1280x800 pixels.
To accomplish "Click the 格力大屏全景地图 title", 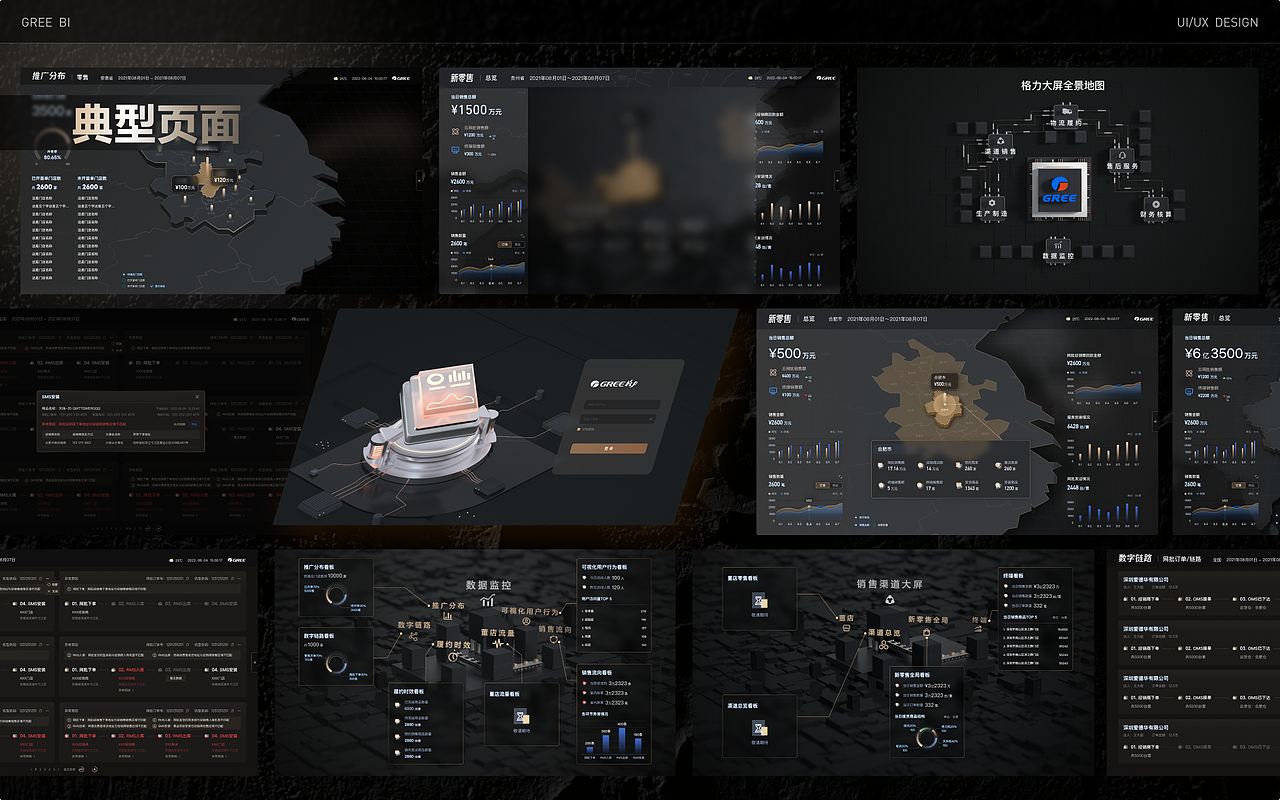I will [1063, 86].
